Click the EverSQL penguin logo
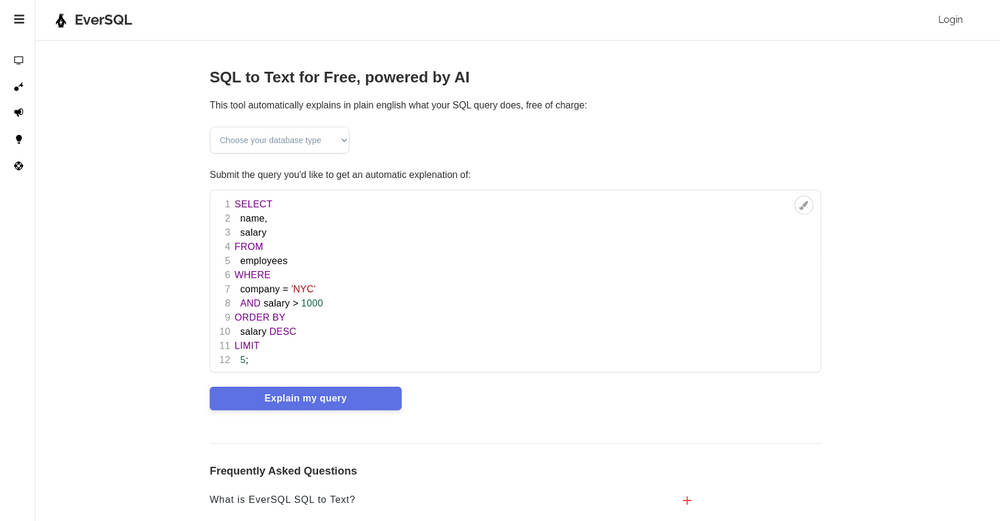 click(61, 20)
